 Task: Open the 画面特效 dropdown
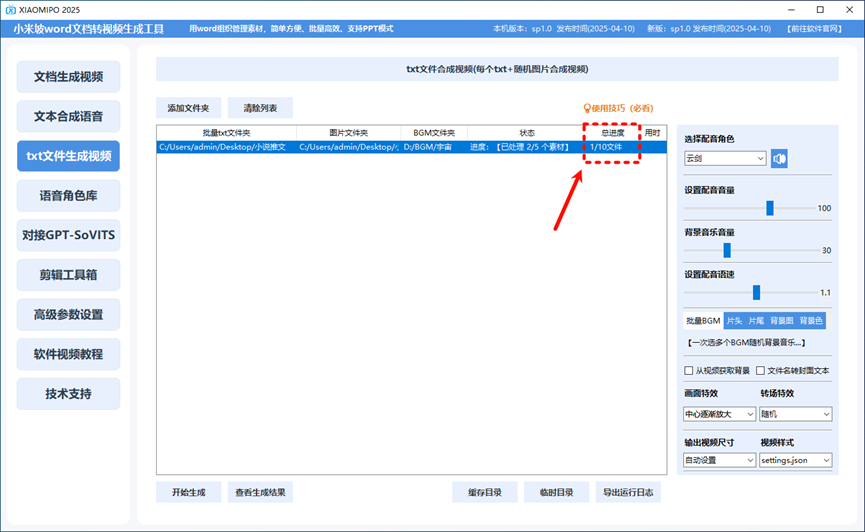coord(719,414)
